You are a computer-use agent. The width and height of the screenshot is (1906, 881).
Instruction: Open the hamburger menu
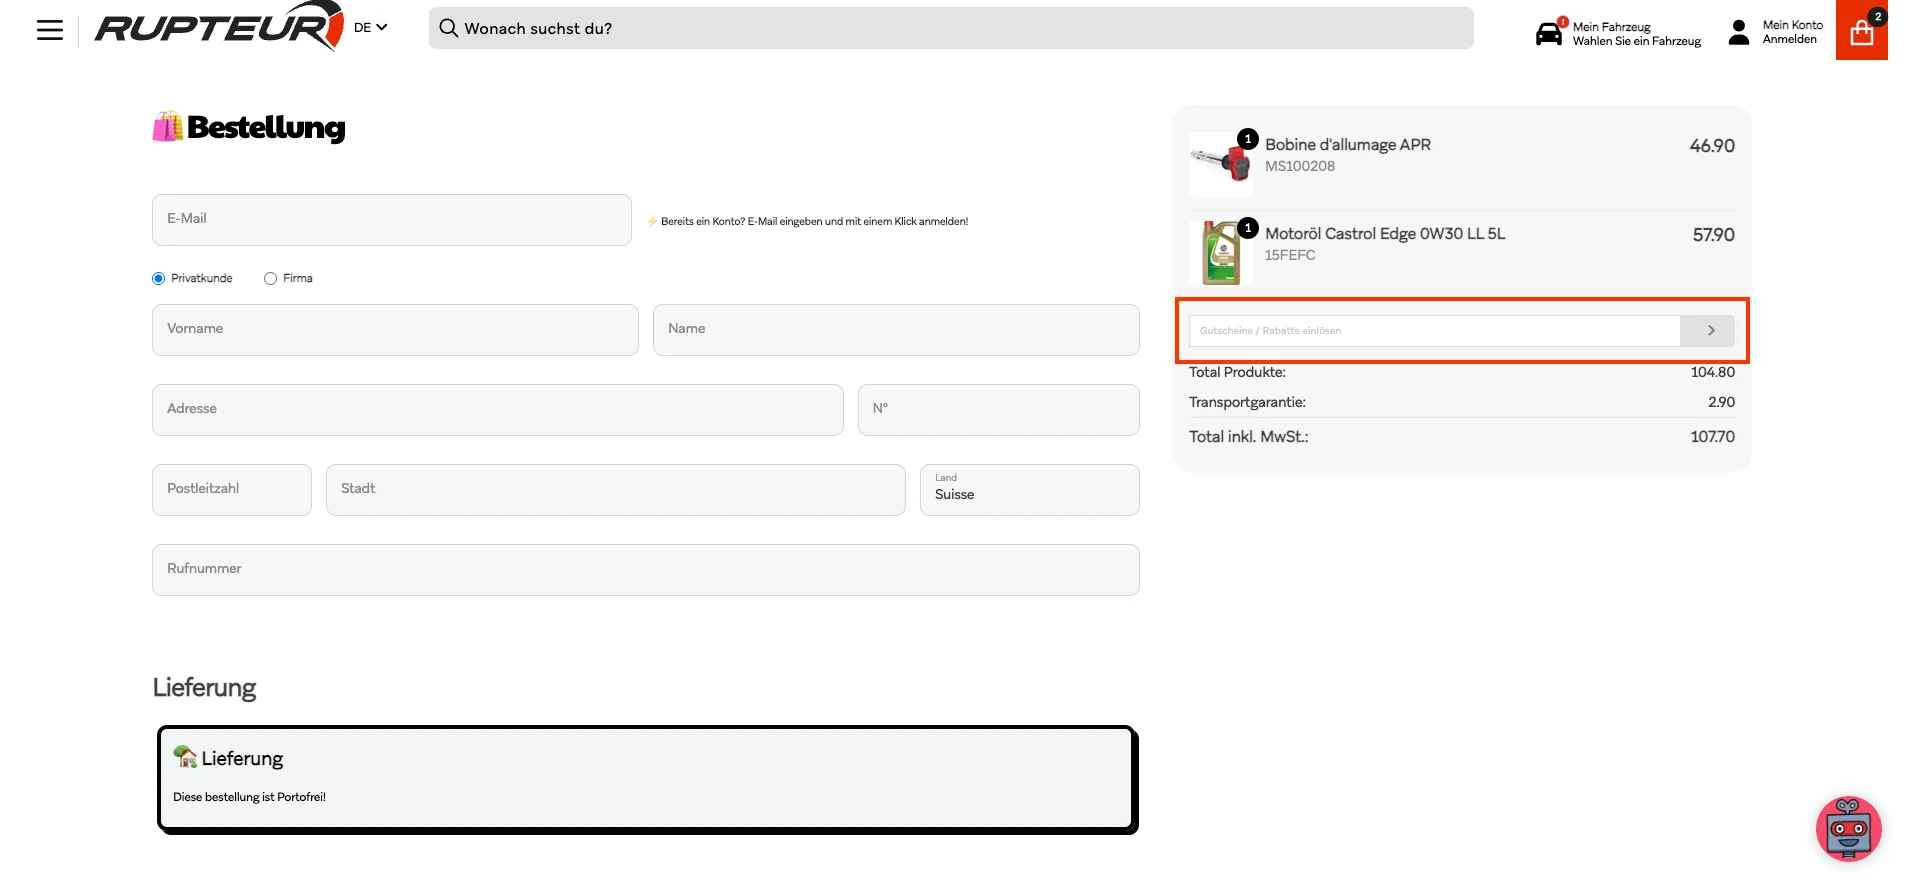(49, 30)
